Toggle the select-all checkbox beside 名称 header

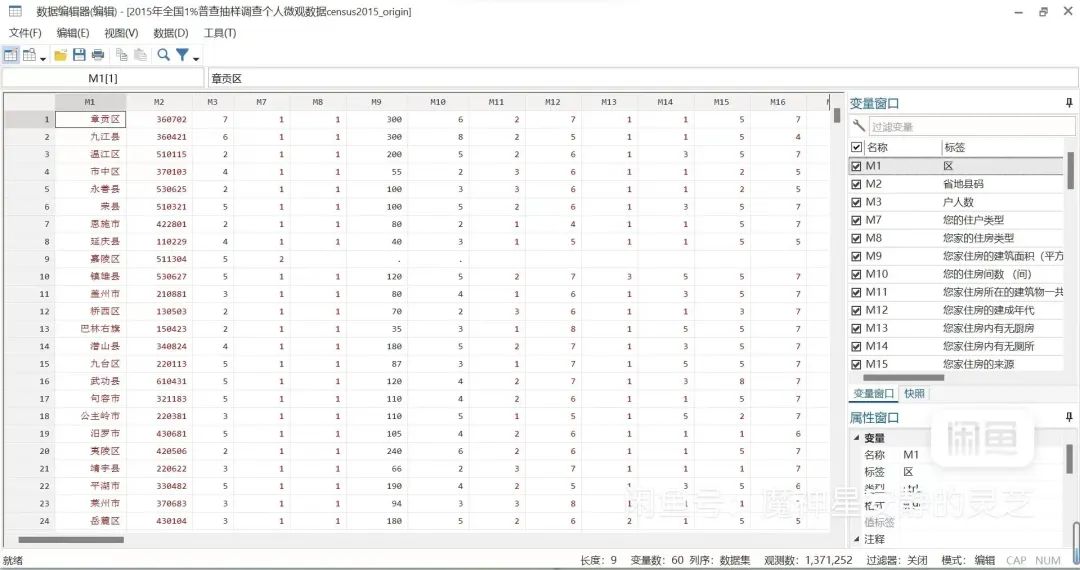(x=856, y=147)
